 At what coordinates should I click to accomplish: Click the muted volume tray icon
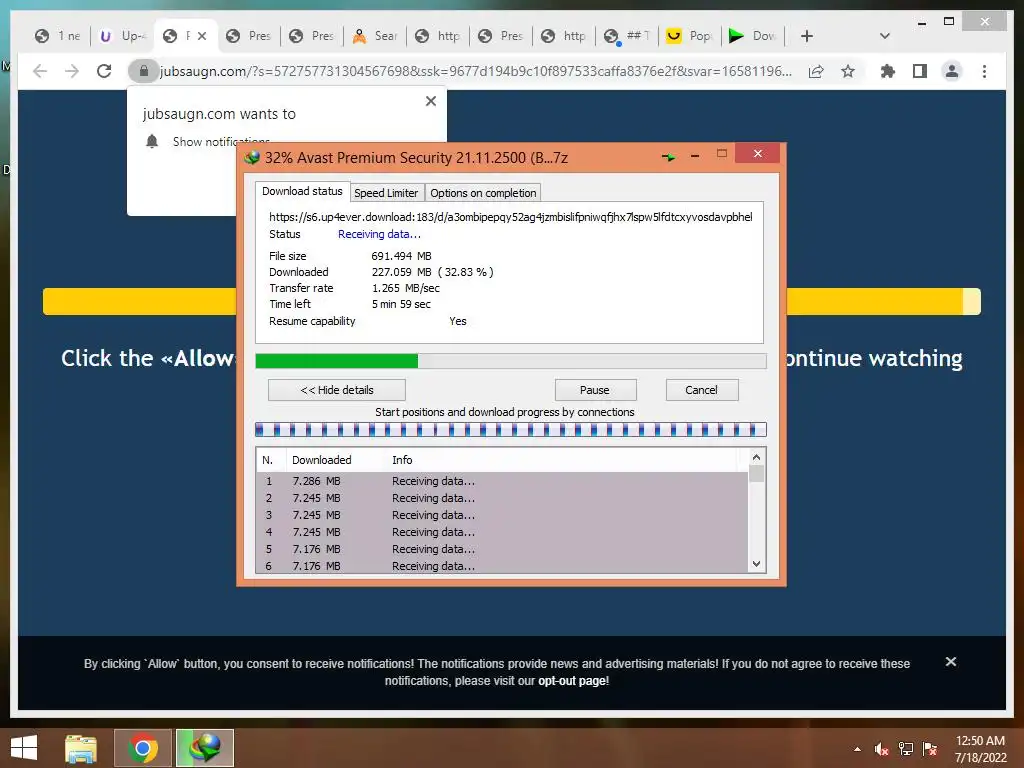[882, 749]
